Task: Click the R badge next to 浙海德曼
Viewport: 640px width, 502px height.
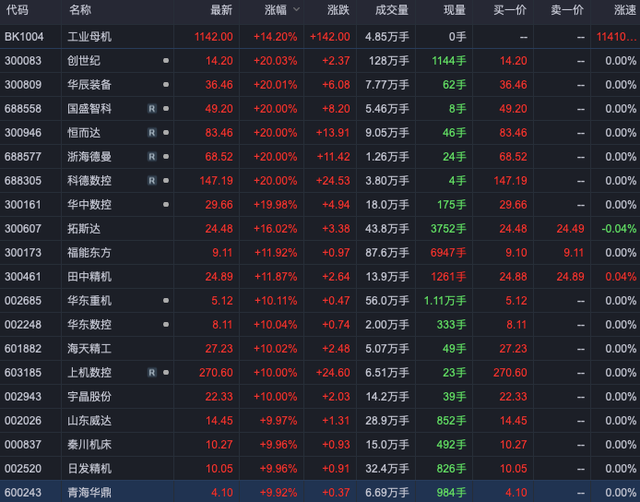Action: (152, 157)
